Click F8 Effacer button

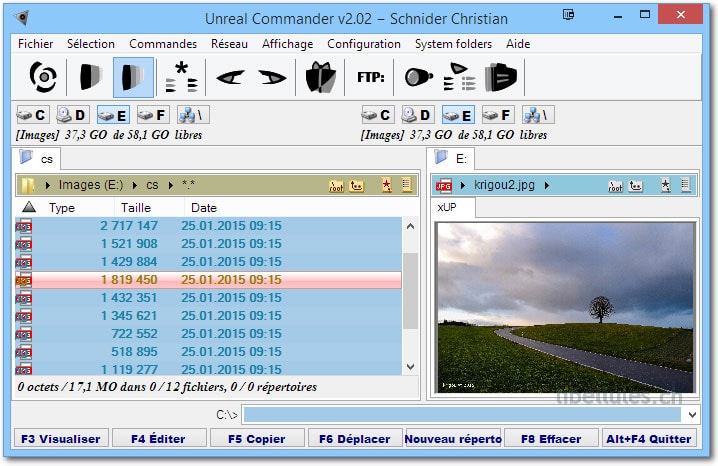551,439
